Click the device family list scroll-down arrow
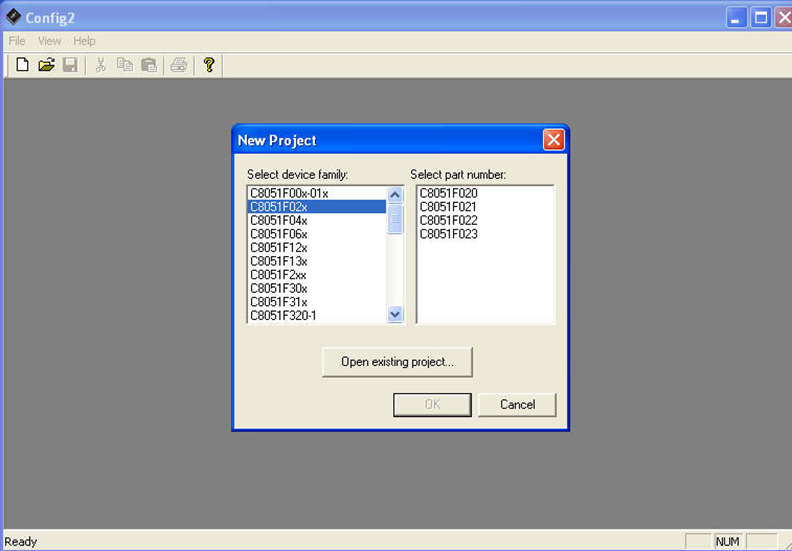792x551 pixels. coord(395,314)
